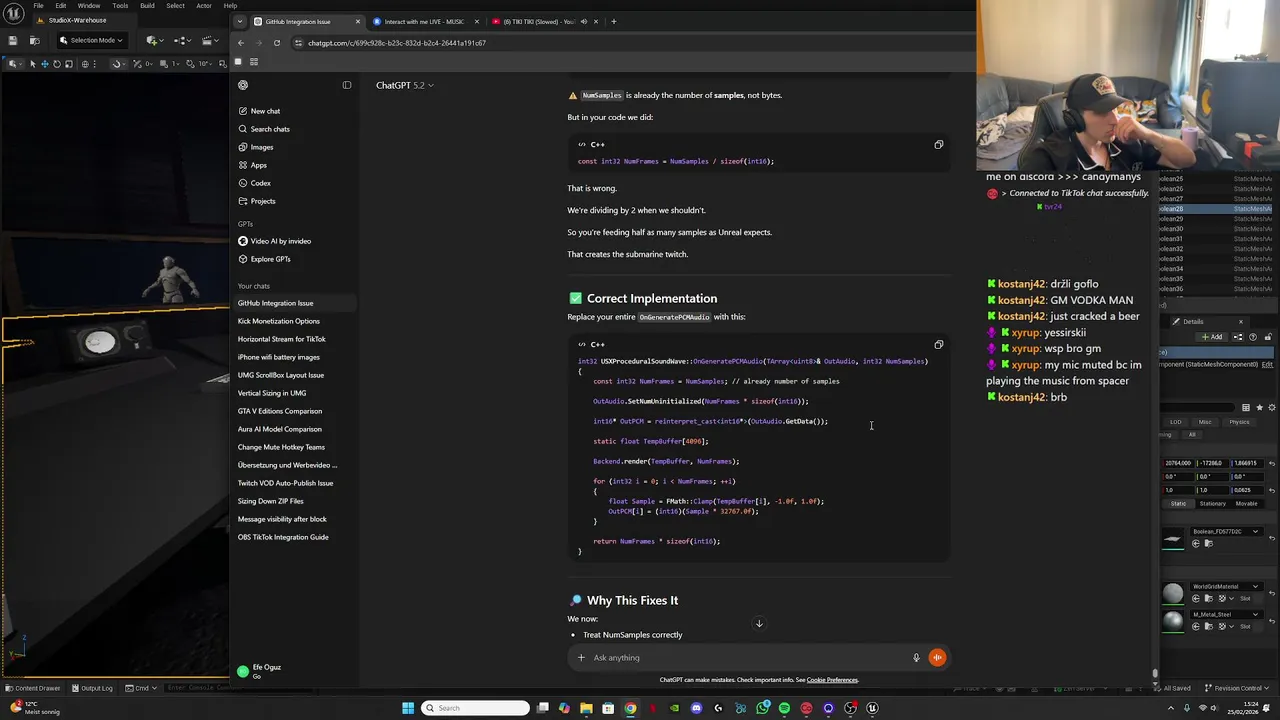Image resolution: width=1280 pixels, height=720 pixels.
Task: Open ChatGPT home logo icon
Action: point(243,85)
